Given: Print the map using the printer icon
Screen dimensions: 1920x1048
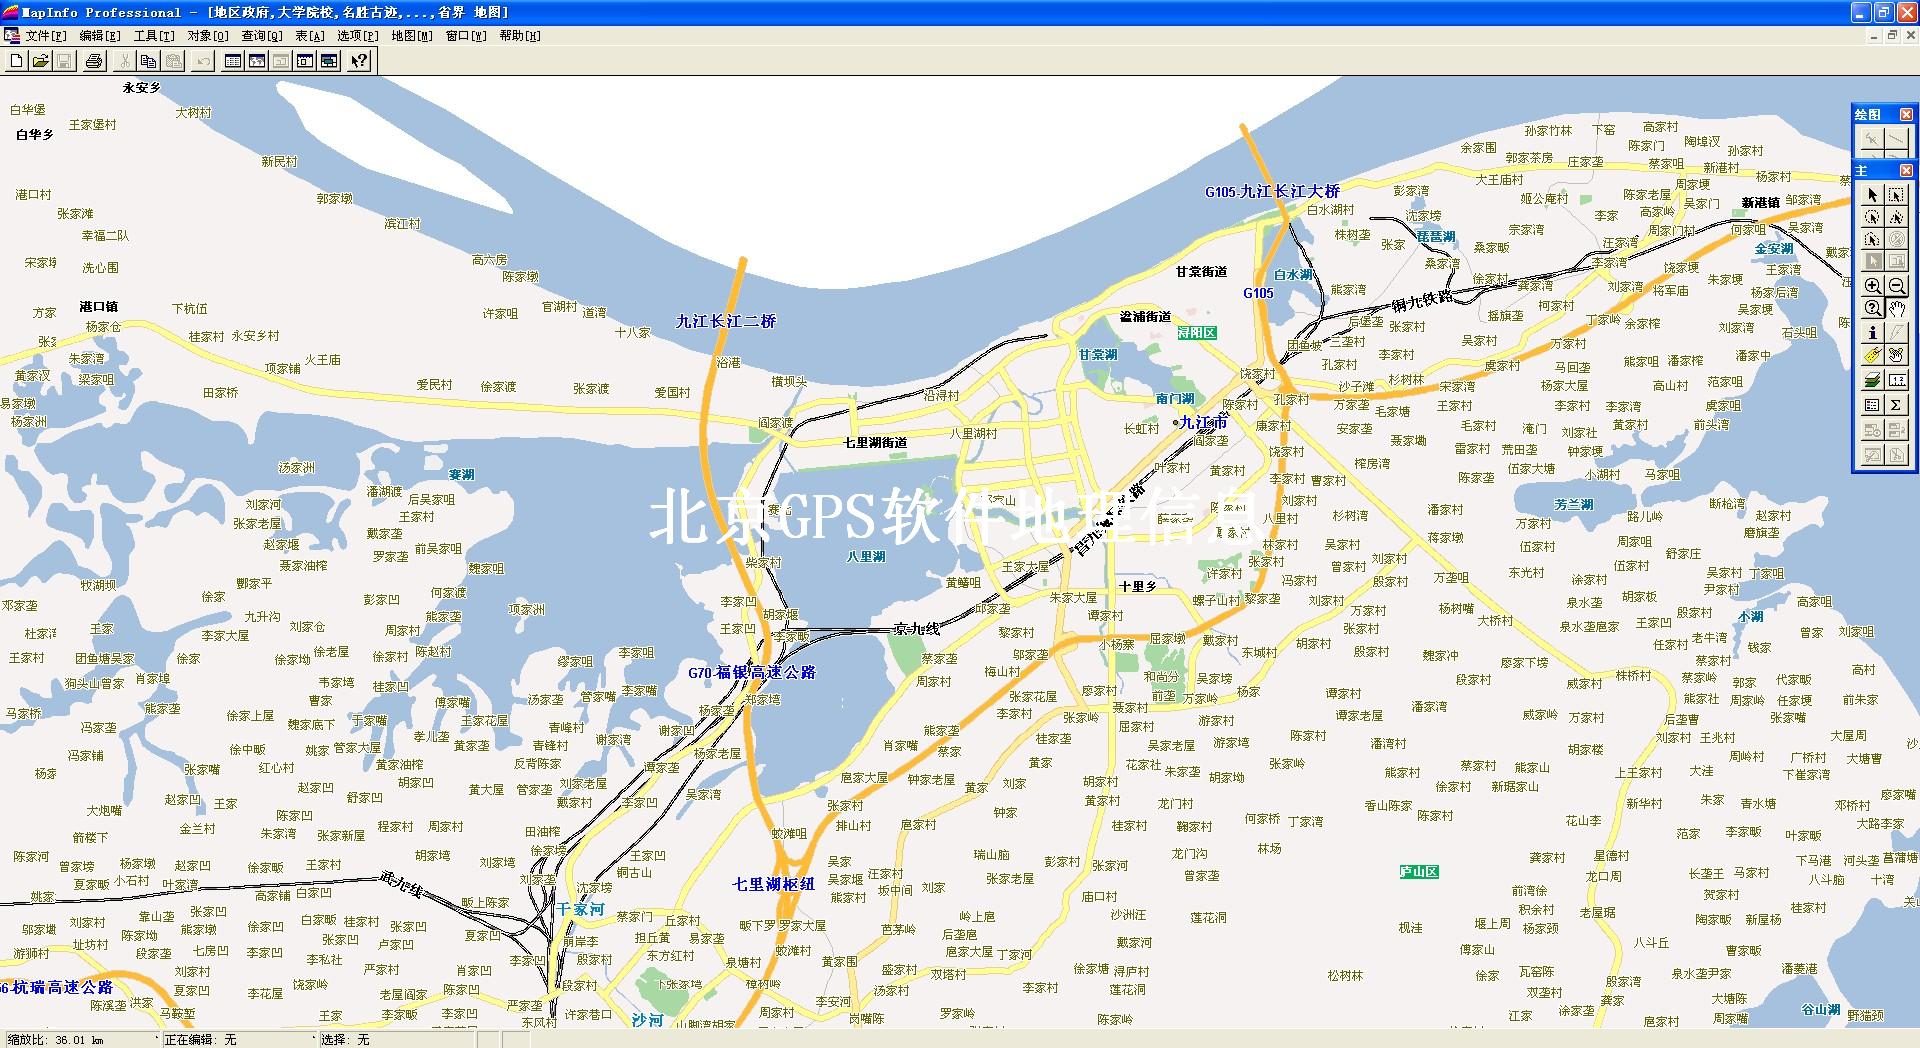Looking at the screenshot, I should pyautogui.click(x=94, y=61).
